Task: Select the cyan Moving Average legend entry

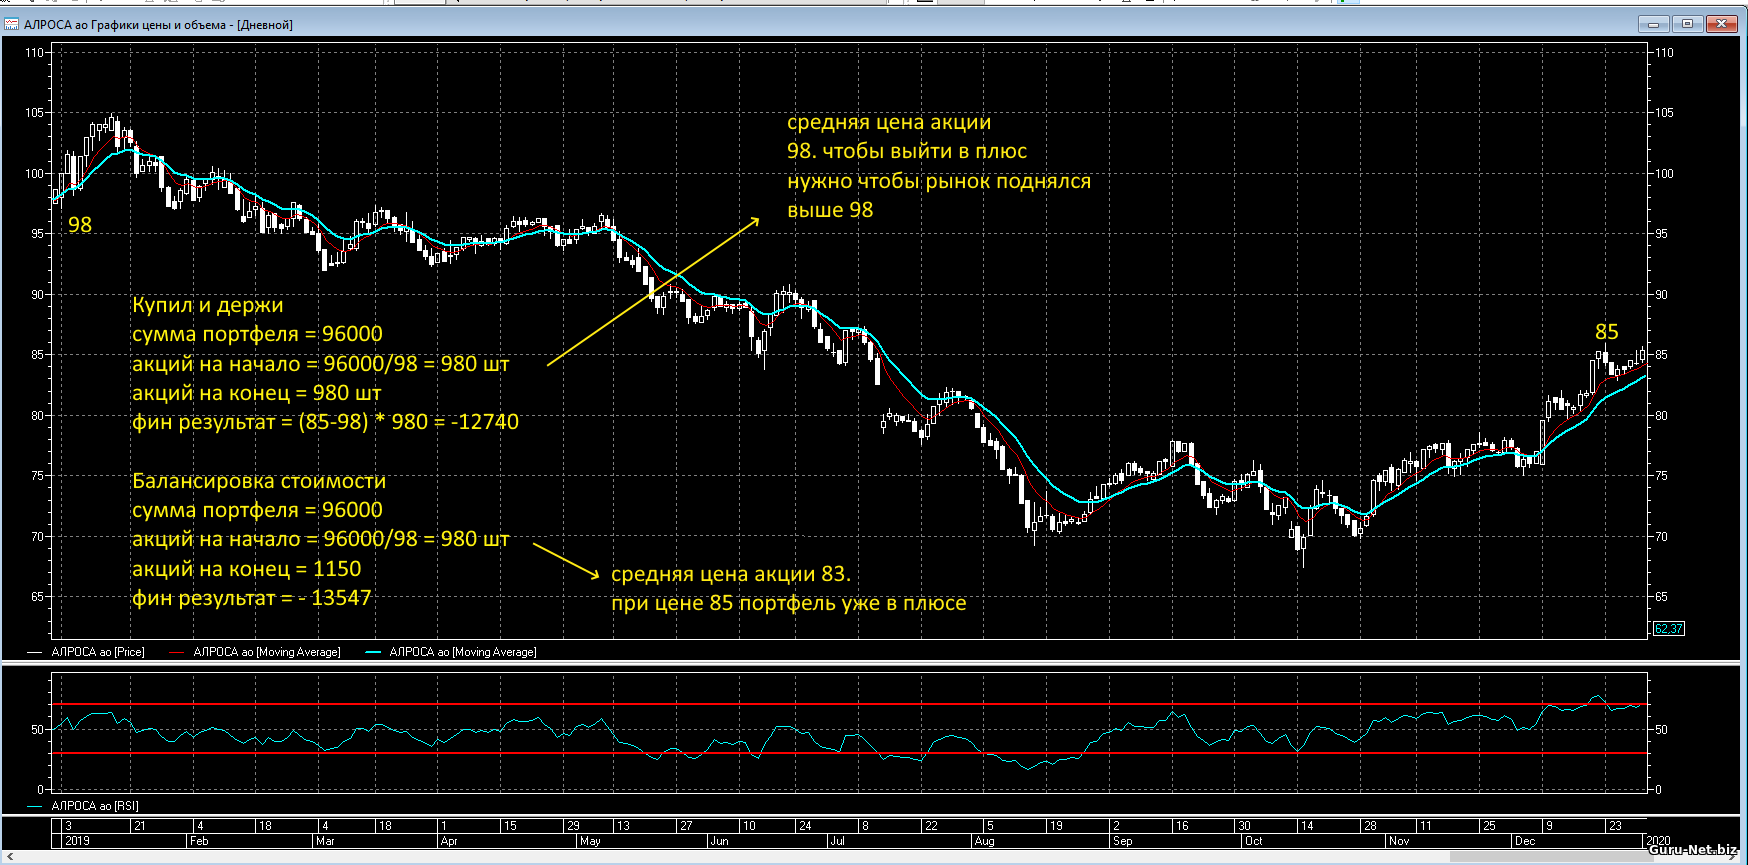Action: point(451,652)
